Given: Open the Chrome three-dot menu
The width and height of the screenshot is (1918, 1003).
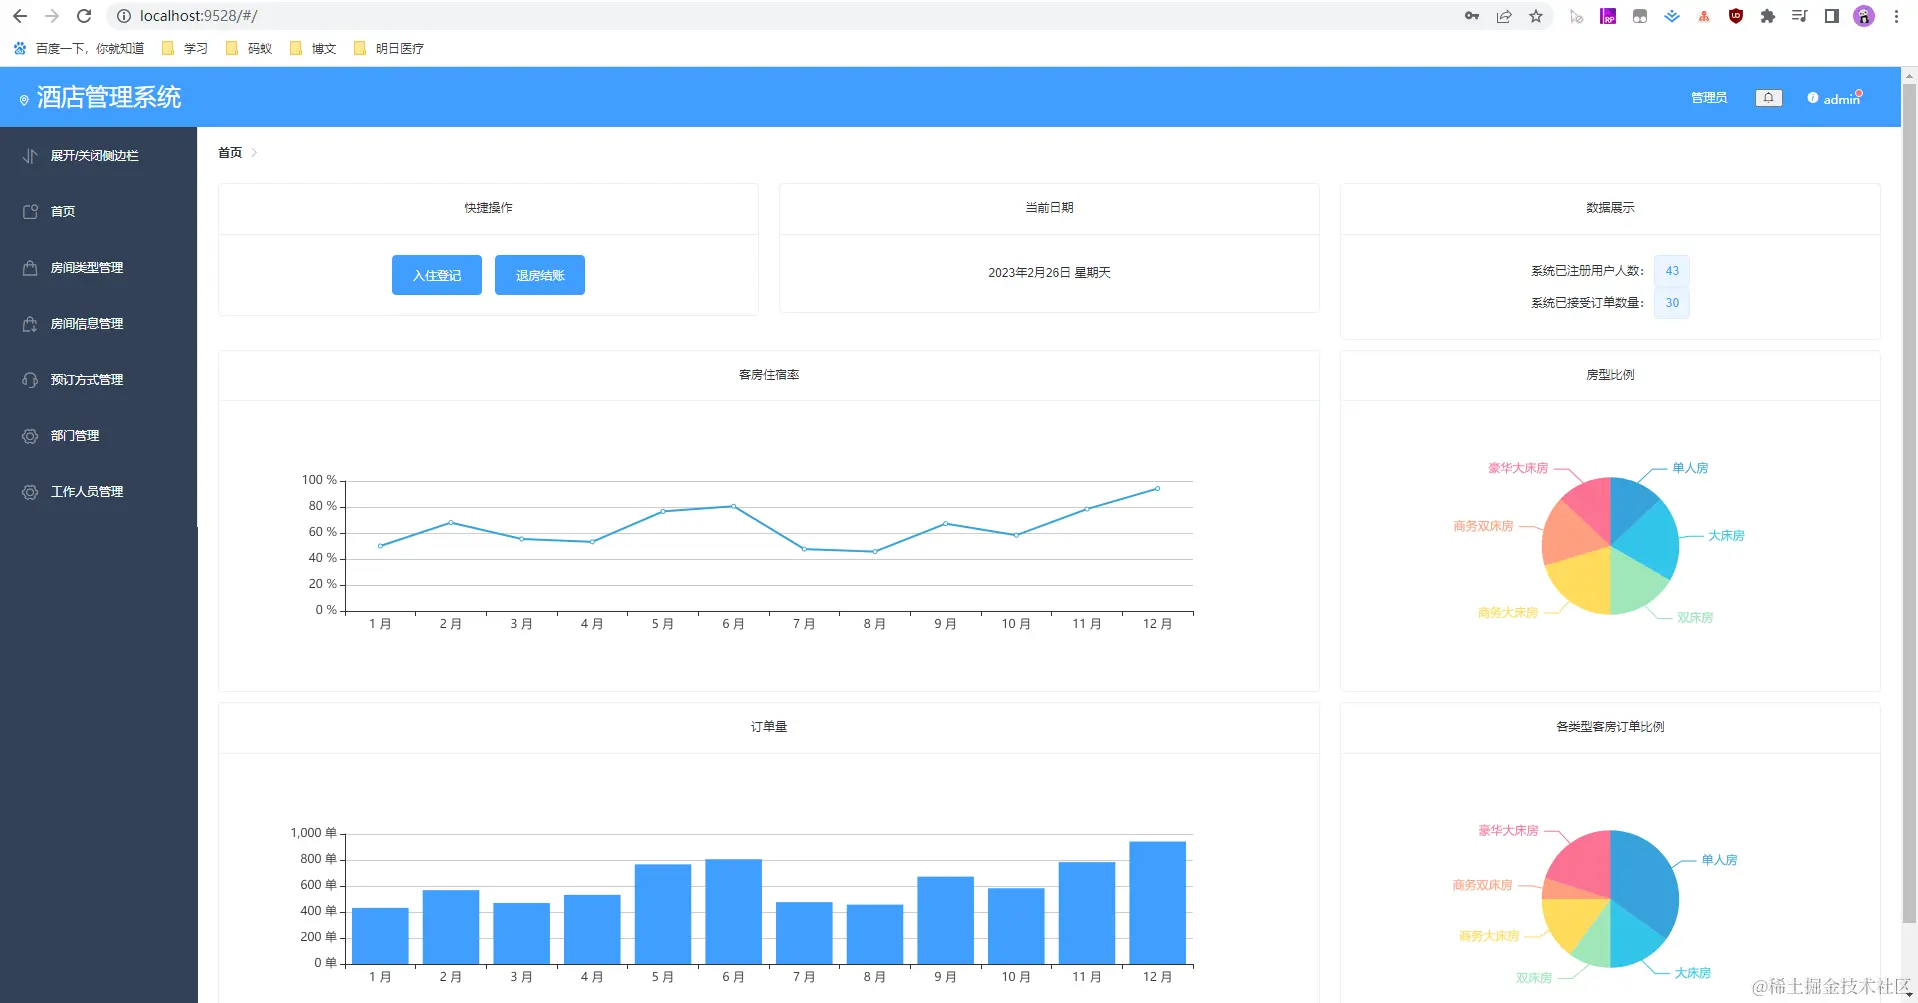Looking at the screenshot, I should (x=1896, y=16).
